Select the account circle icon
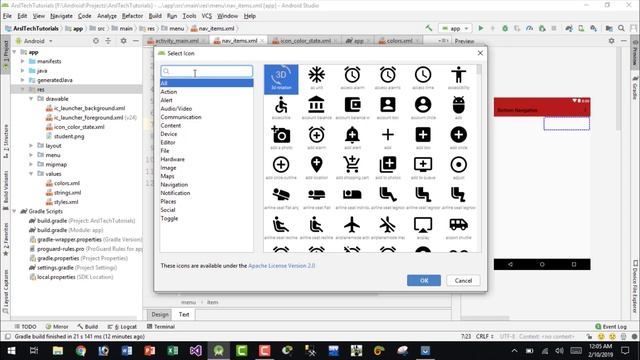The width and height of the screenshot is (640, 360). pyautogui.click(x=423, y=105)
